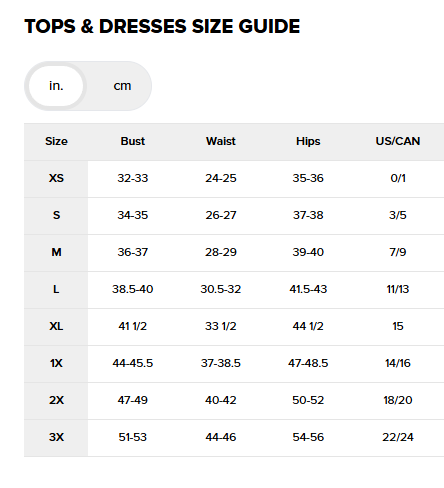This screenshot has width=444, height=488.
Task: Select the 3X size row label
Action: (x=56, y=437)
